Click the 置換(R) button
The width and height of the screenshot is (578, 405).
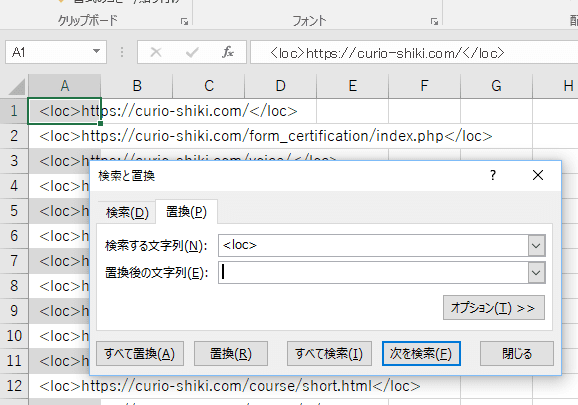(231, 354)
